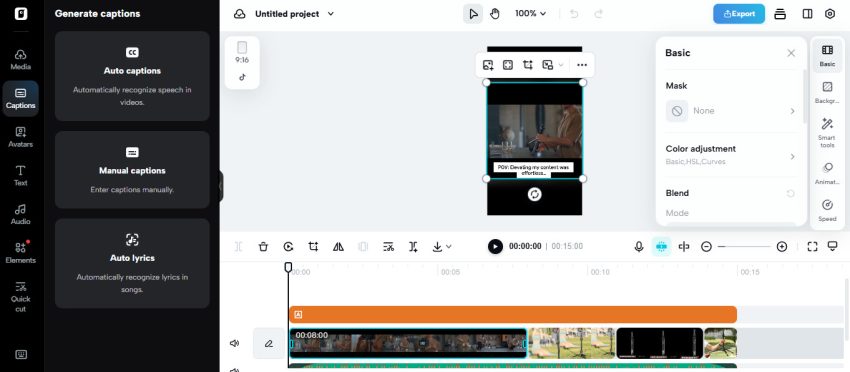
Task: Open the Animation tab in right panel
Action: pyautogui.click(x=827, y=173)
